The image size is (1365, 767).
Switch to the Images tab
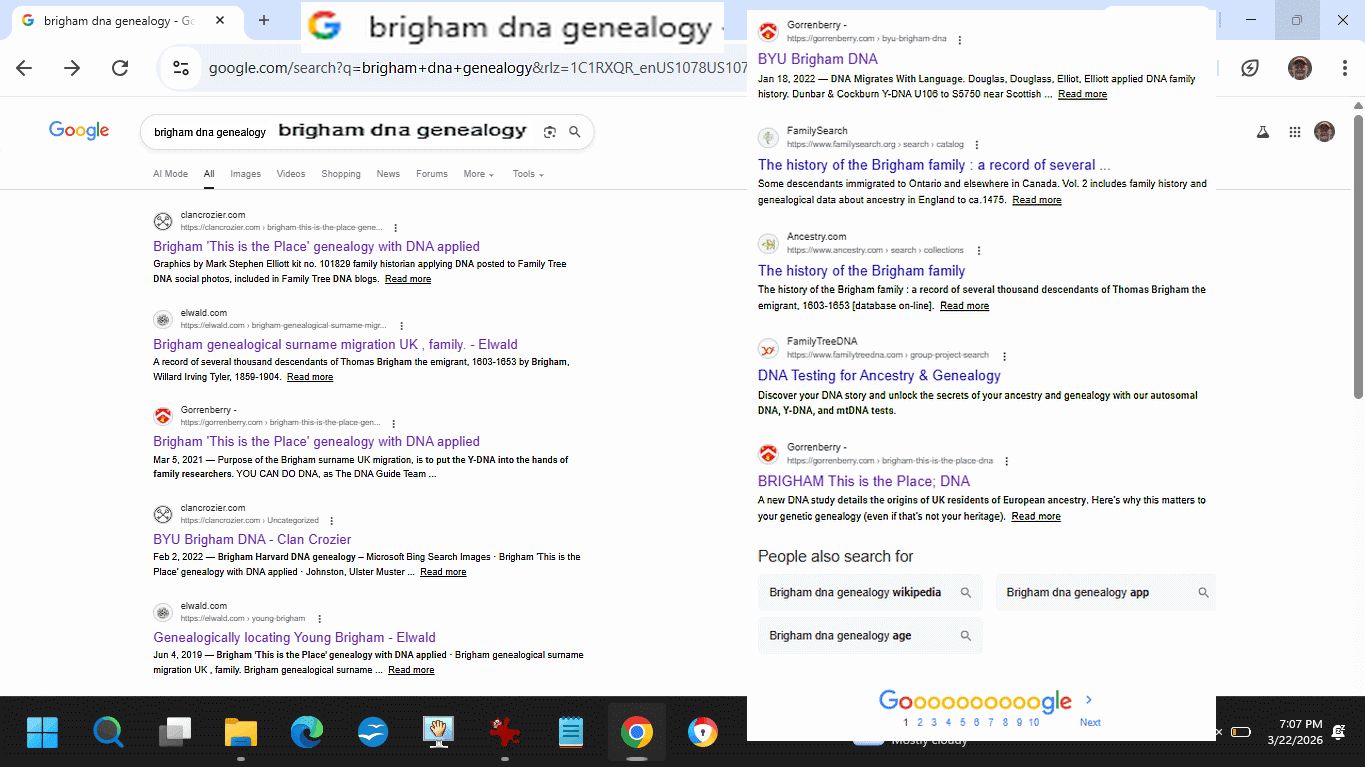(245, 174)
